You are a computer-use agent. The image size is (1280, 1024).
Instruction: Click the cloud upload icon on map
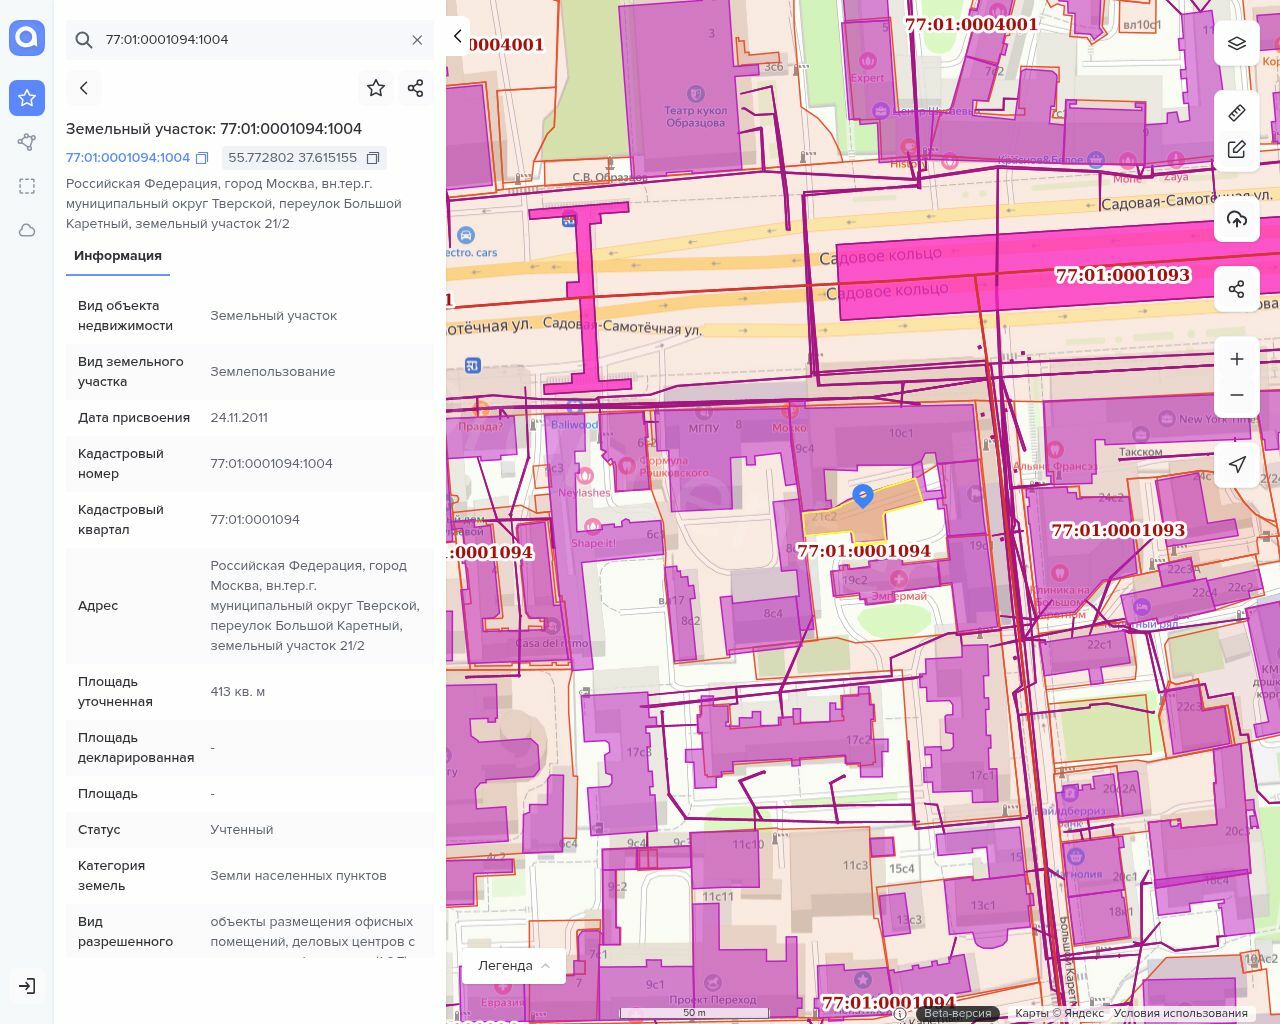(x=1237, y=219)
